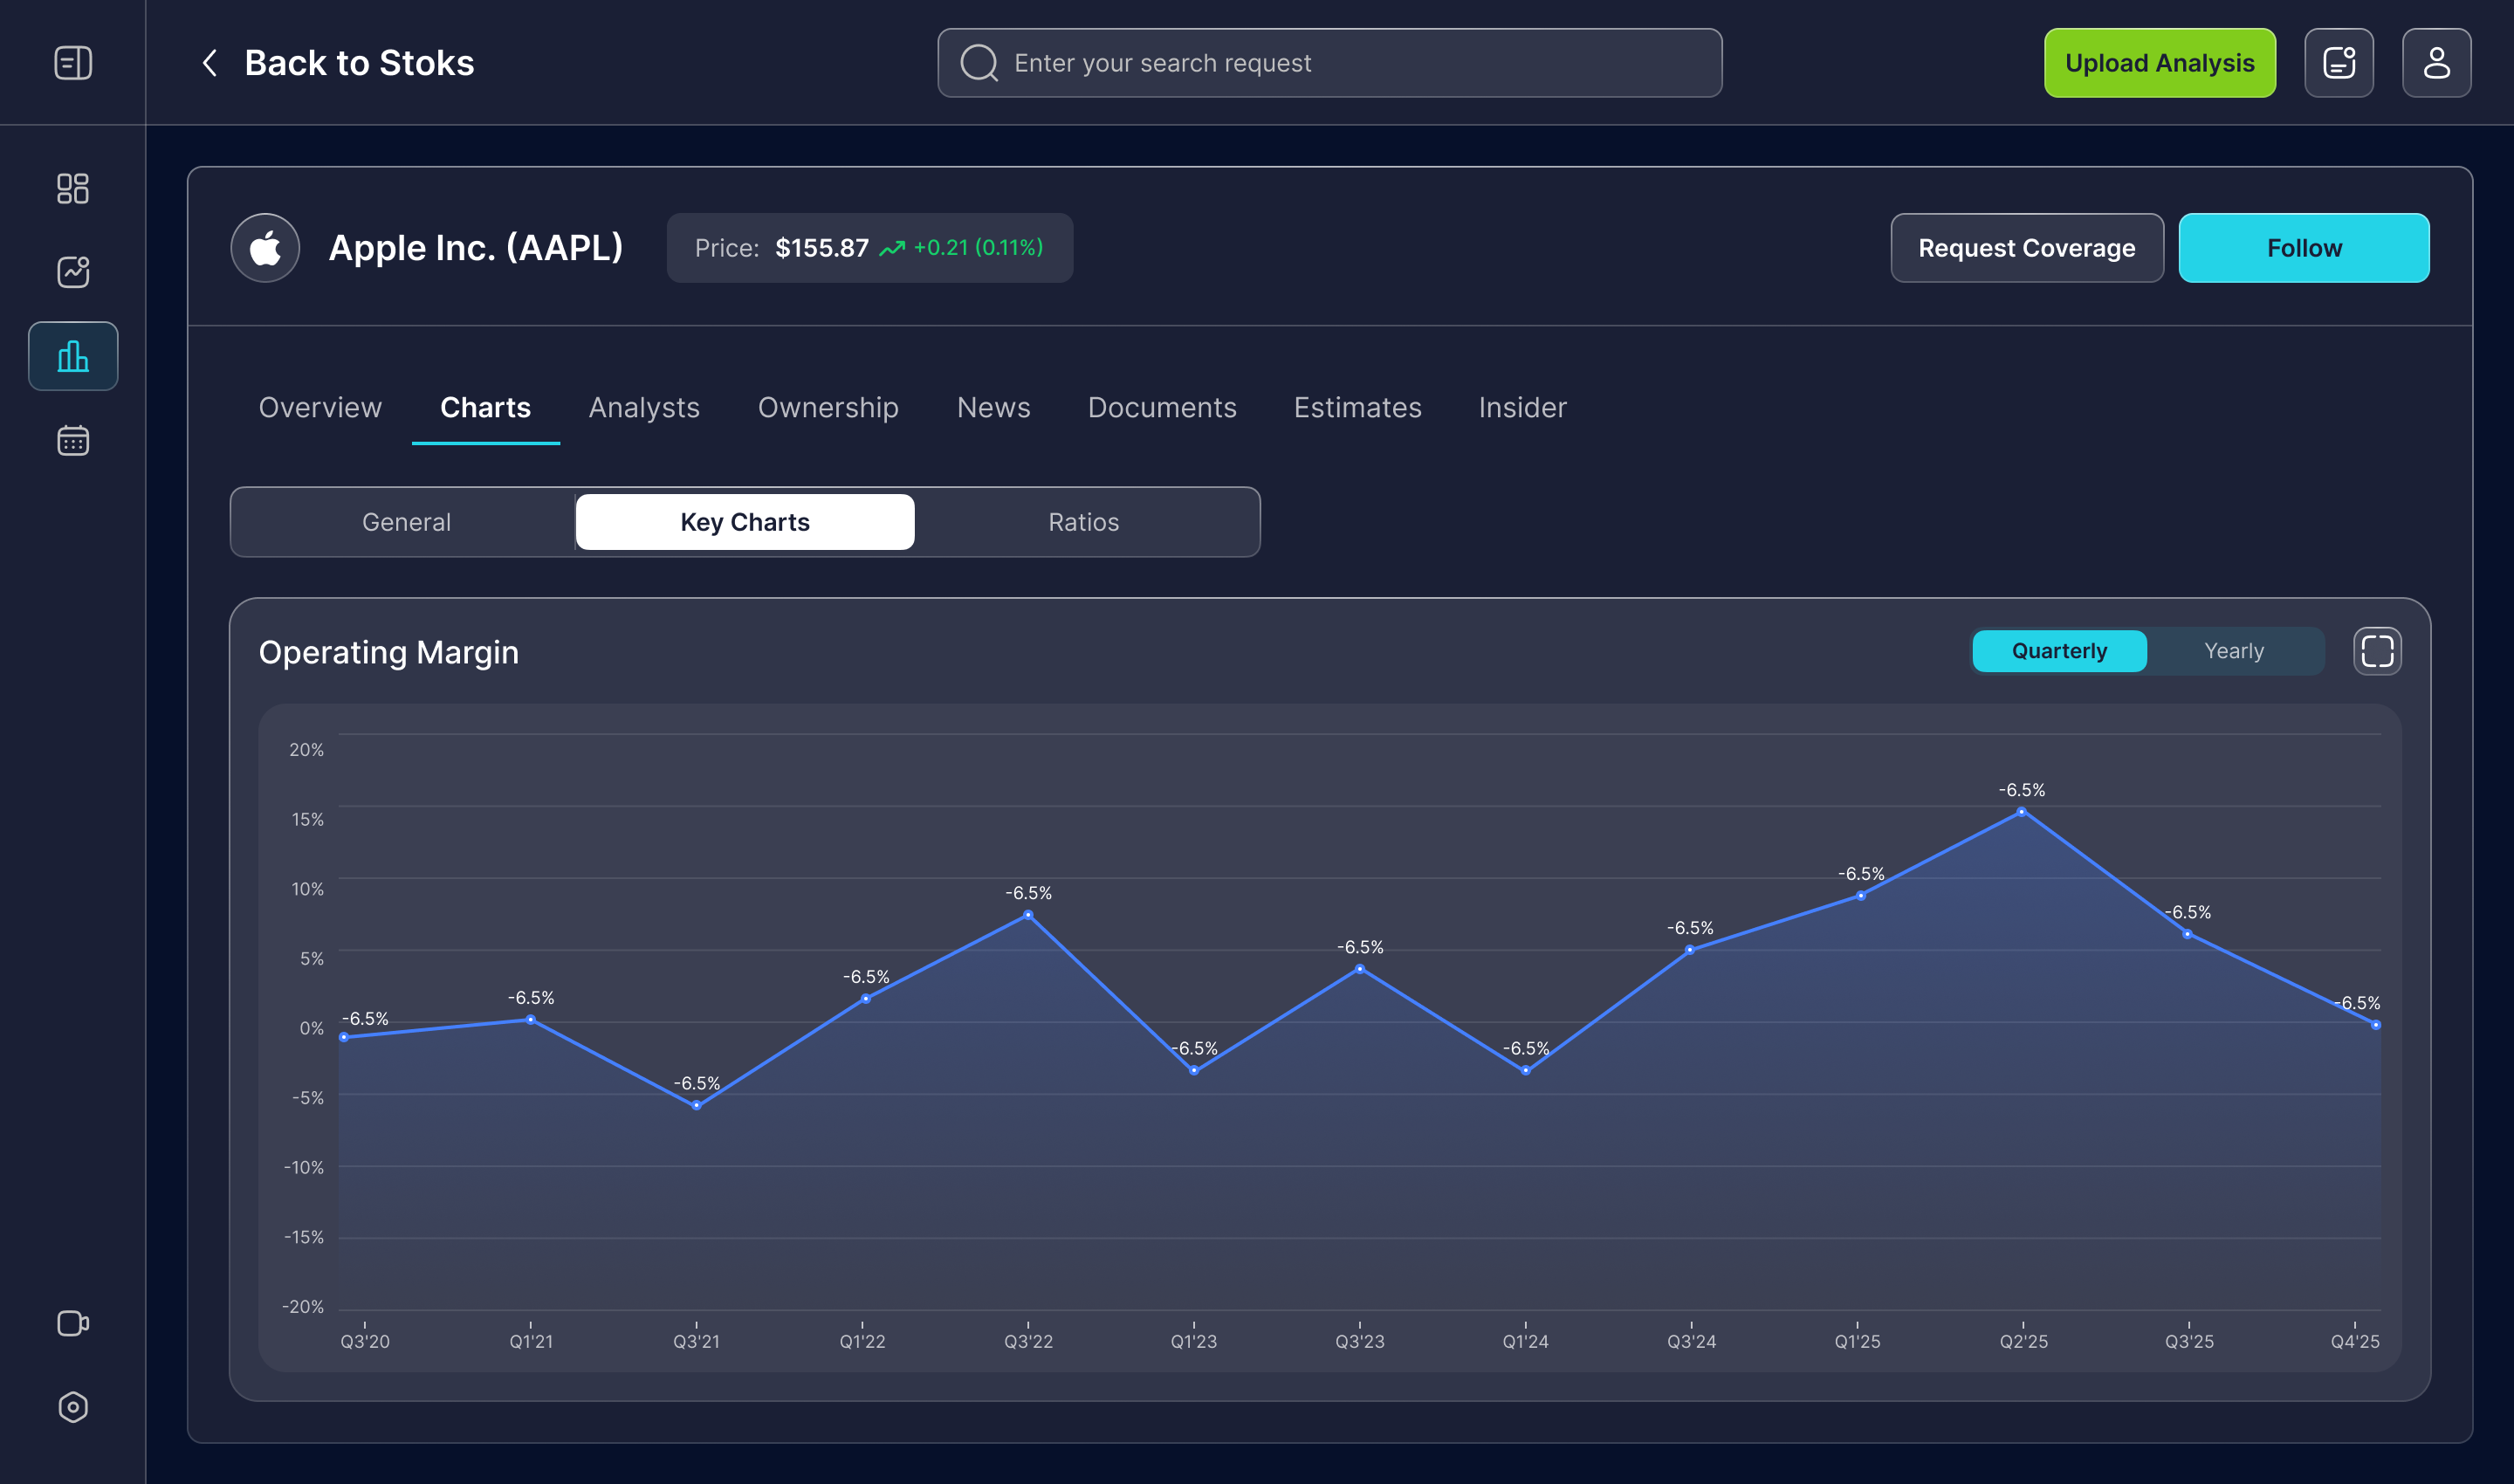Switch to the Ratios view
The width and height of the screenshot is (2514, 1484).
point(1083,521)
